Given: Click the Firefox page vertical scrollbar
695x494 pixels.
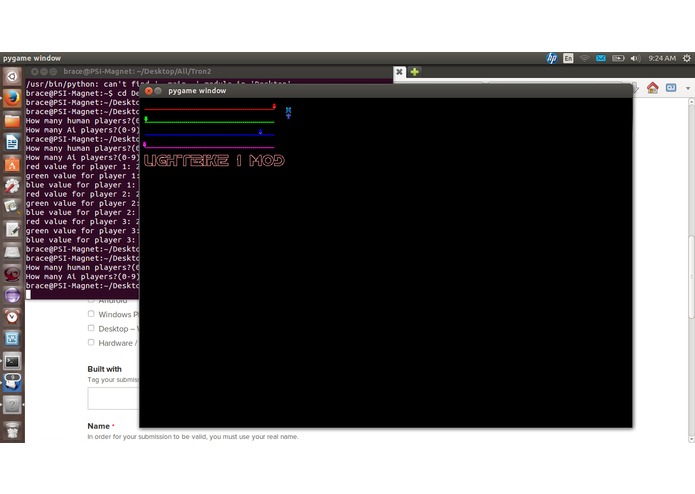Looking at the screenshot, I should pos(691,278).
